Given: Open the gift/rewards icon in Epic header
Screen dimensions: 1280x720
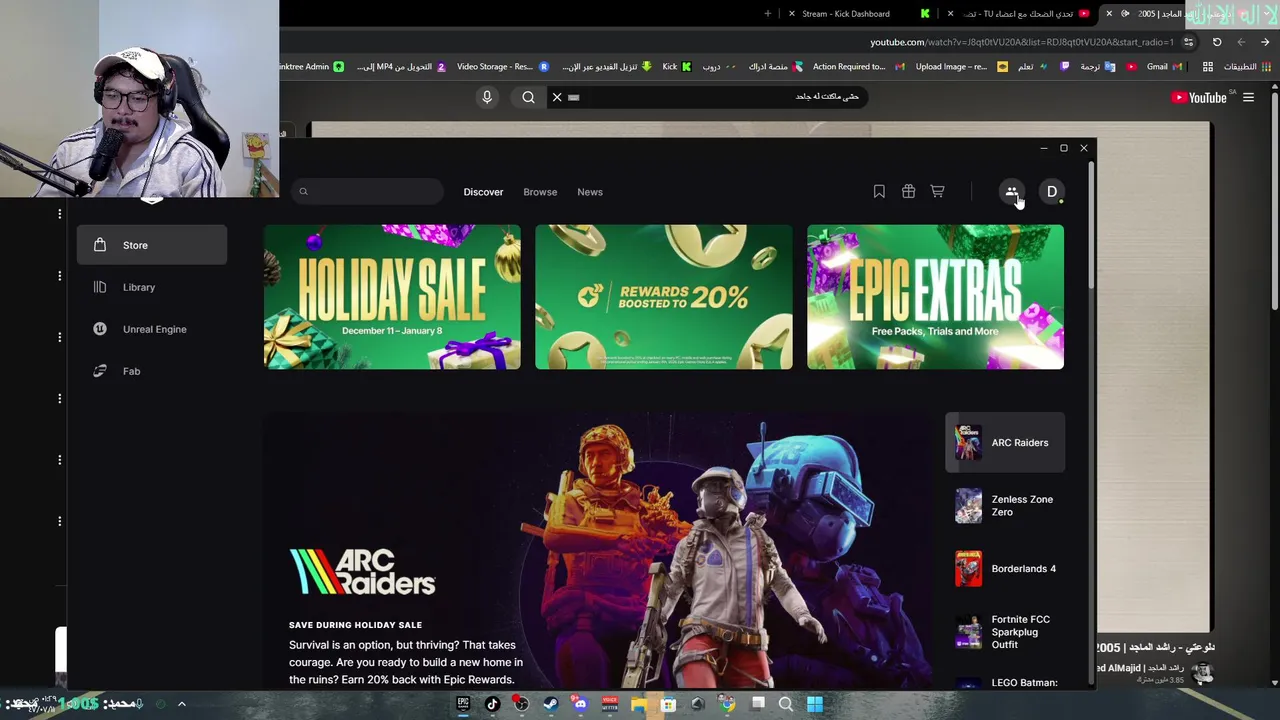Looking at the screenshot, I should 908,191.
